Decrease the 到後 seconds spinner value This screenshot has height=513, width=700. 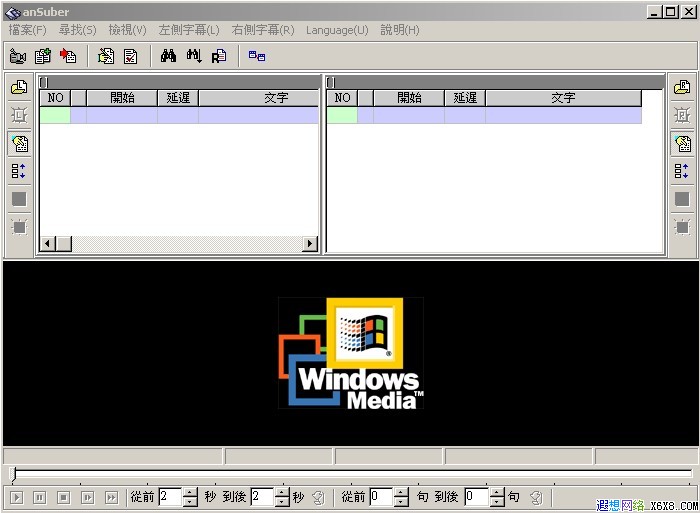[x=282, y=501]
